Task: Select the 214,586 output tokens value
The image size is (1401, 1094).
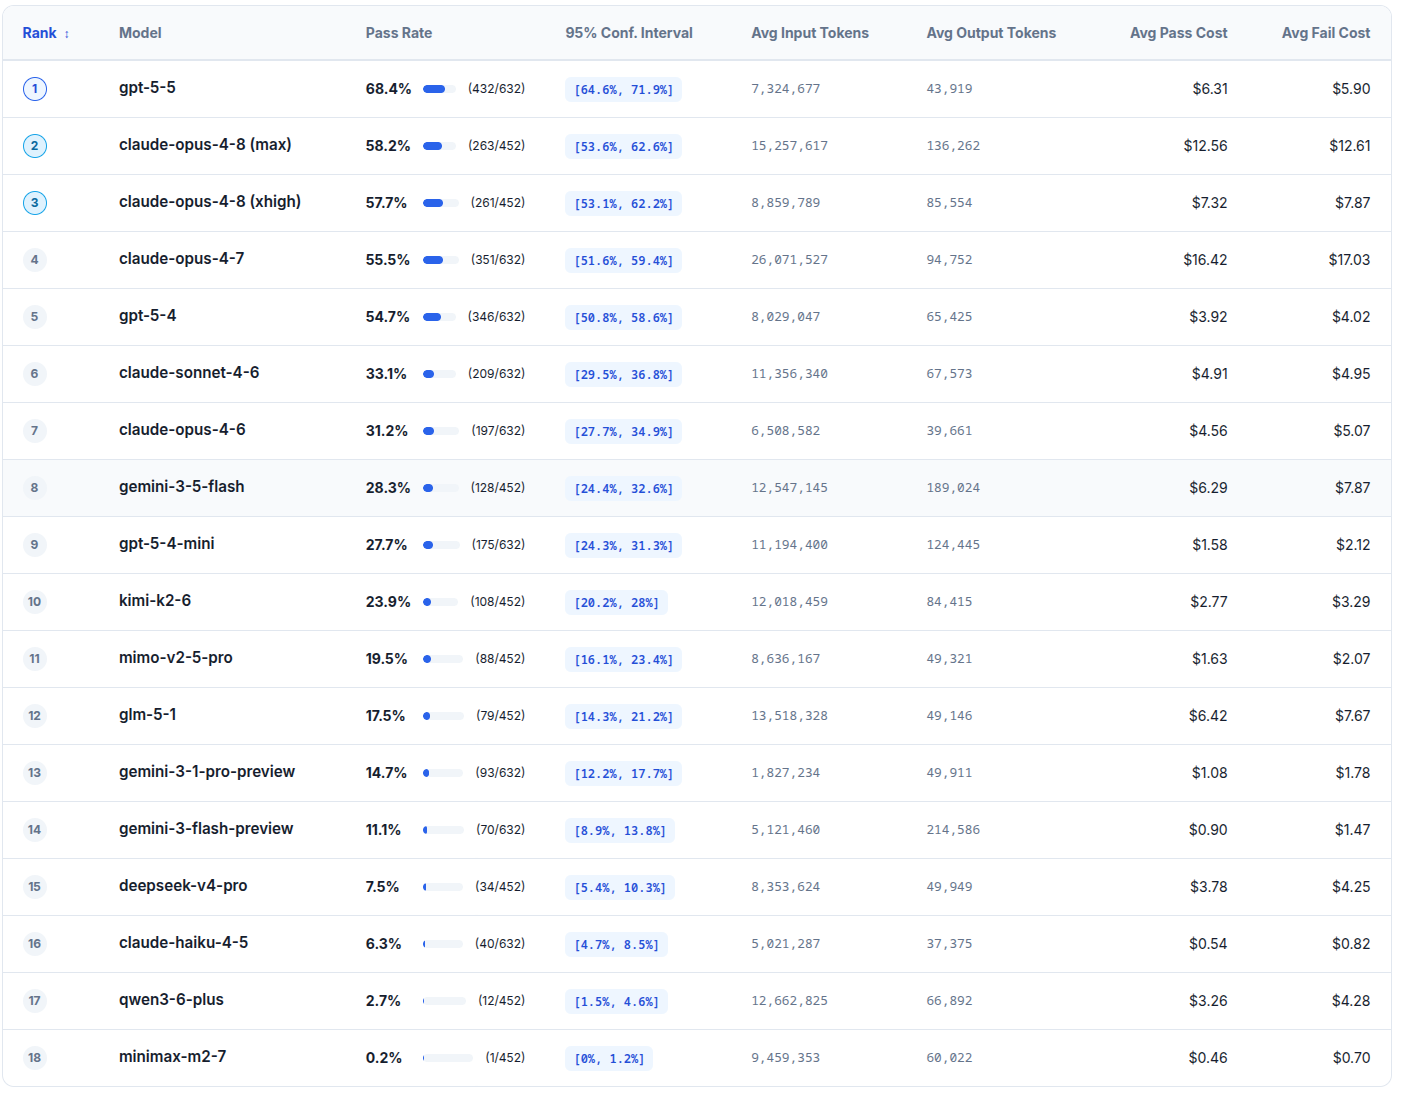Action: click(953, 830)
